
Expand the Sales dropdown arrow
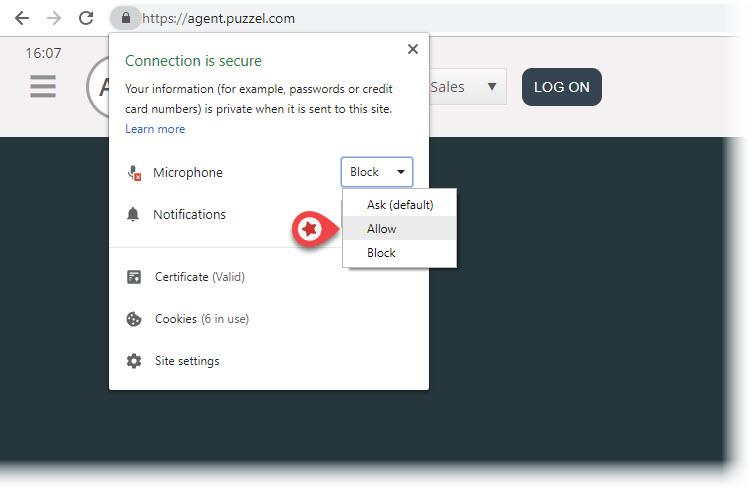tap(491, 87)
